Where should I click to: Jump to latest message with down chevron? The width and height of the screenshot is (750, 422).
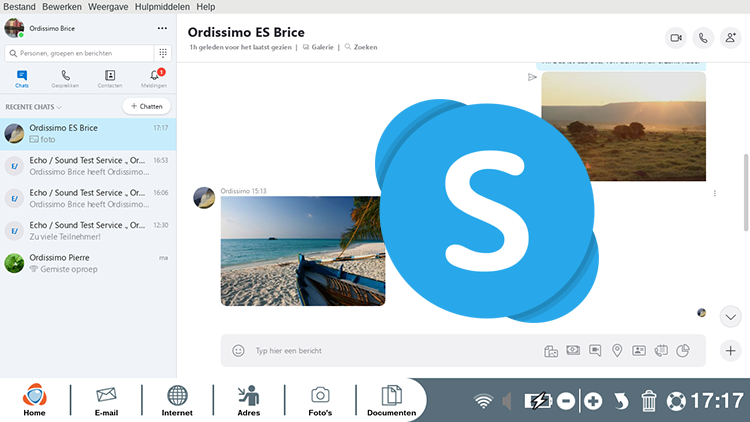pyautogui.click(x=730, y=317)
